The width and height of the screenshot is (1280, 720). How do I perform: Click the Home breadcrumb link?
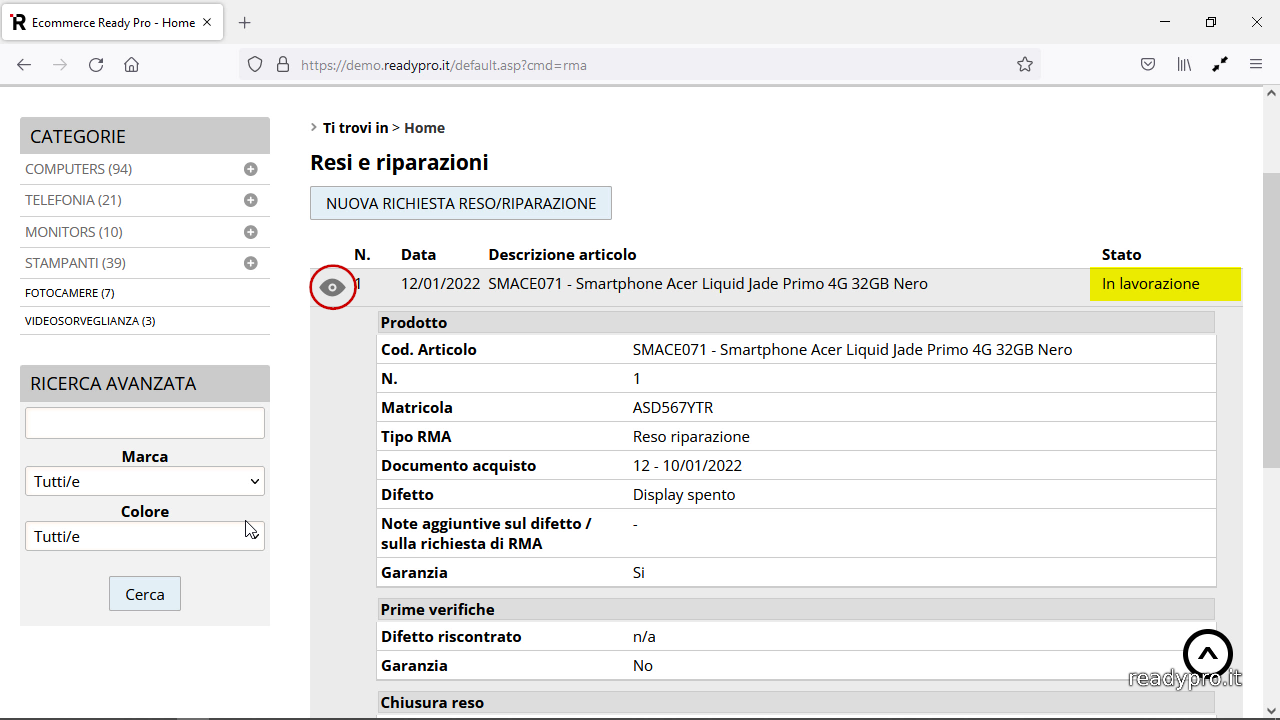(x=425, y=128)
